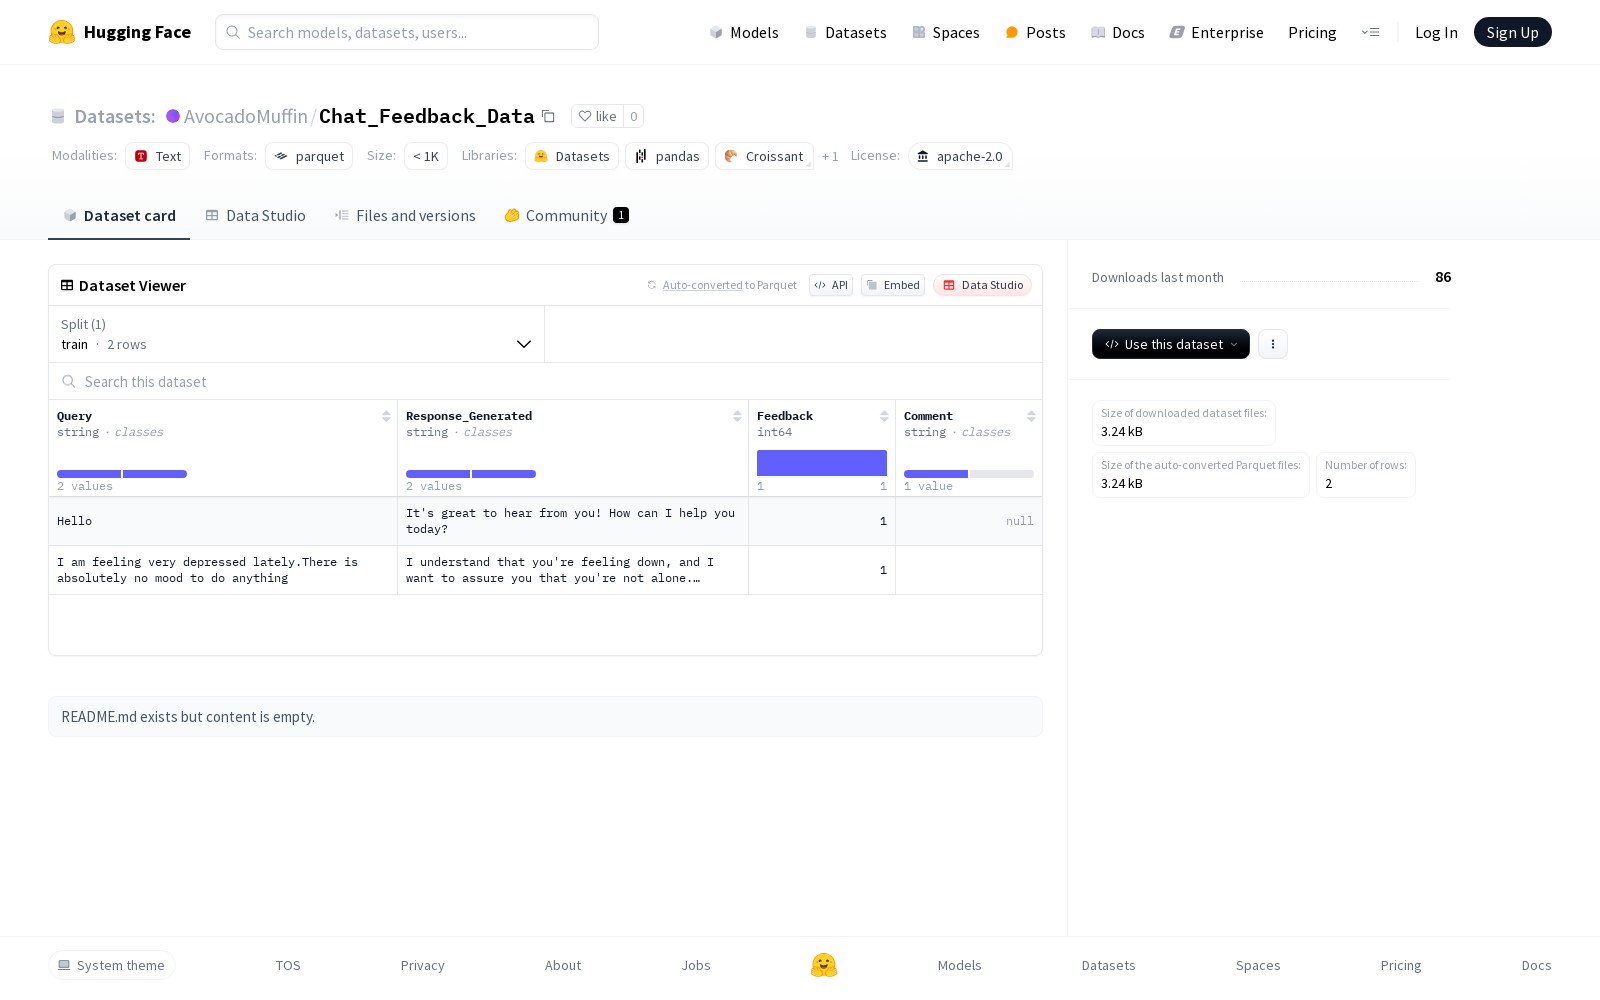The height and width of the screenshot is (1000, 1600).
Task: Sort the Feedback column
Action: click(884, 416)
